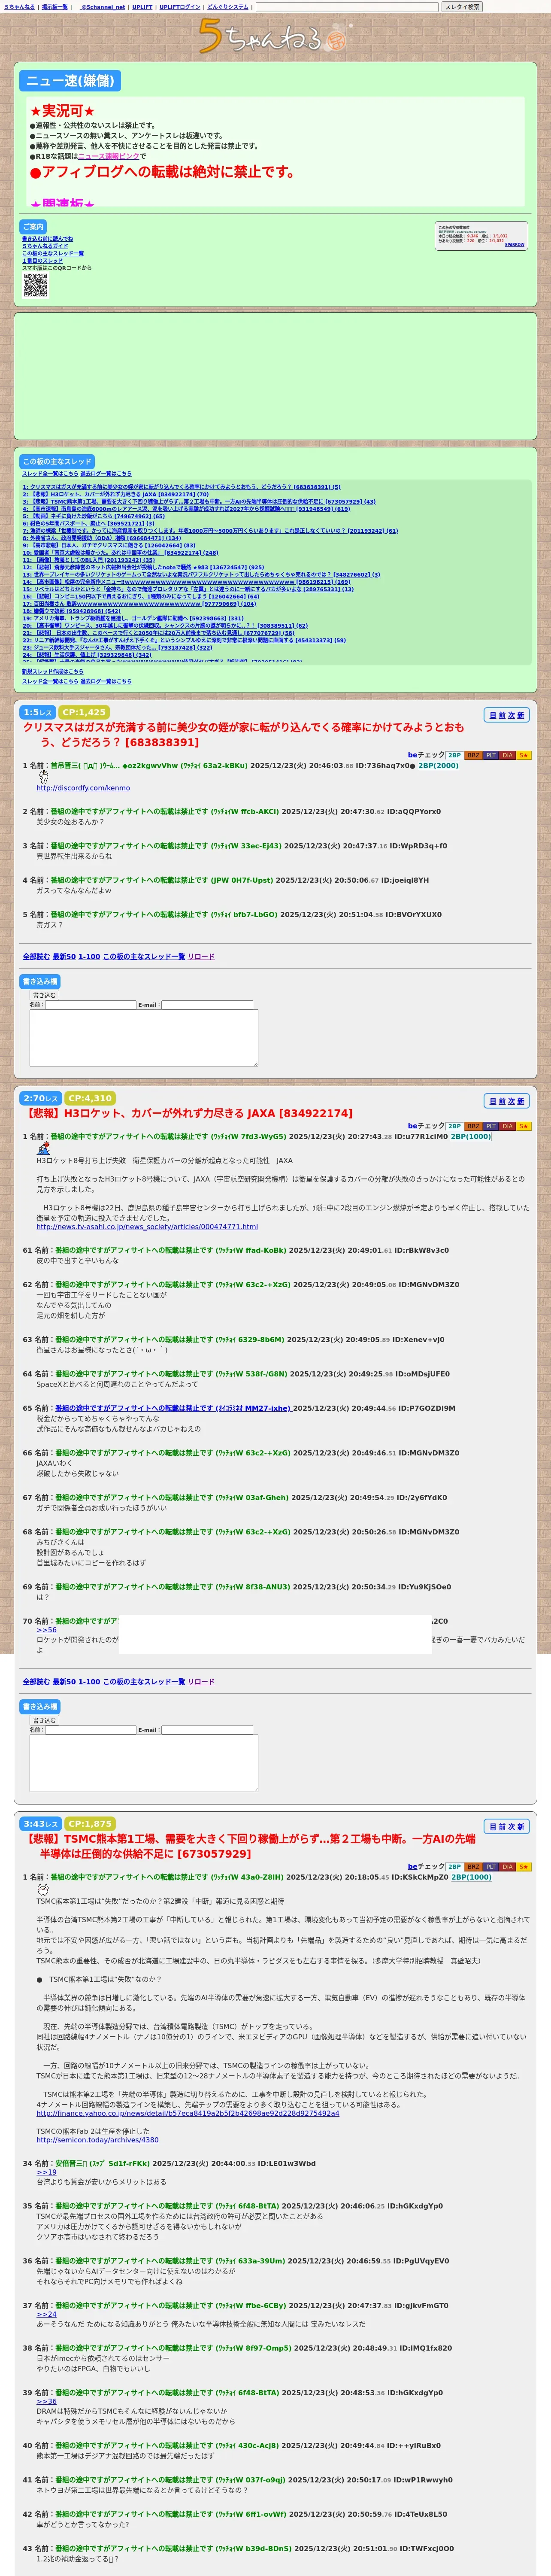
Task: Open the UPLIFT navigation link
Action: pos(142,7)
